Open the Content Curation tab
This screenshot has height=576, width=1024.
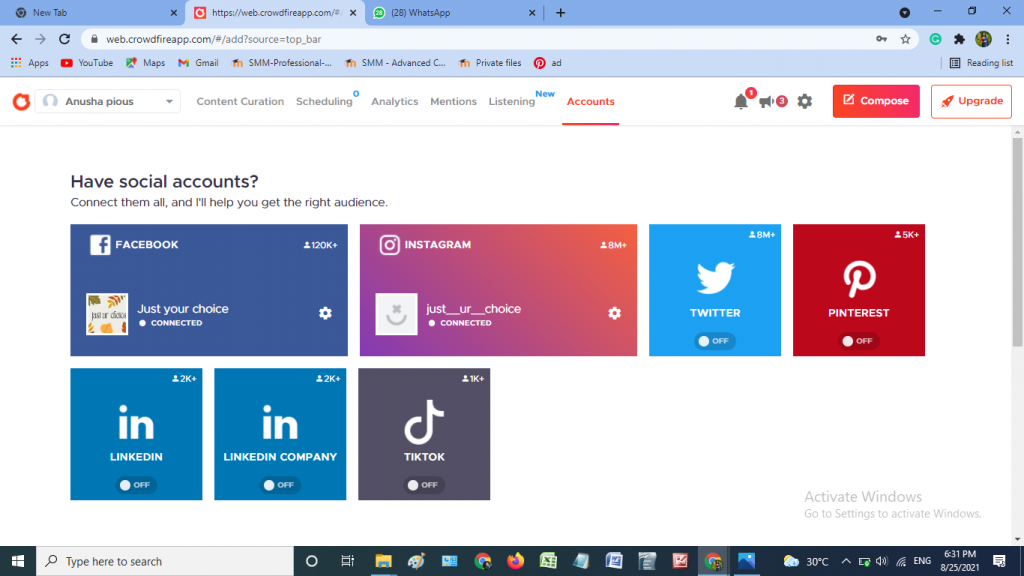240,101
